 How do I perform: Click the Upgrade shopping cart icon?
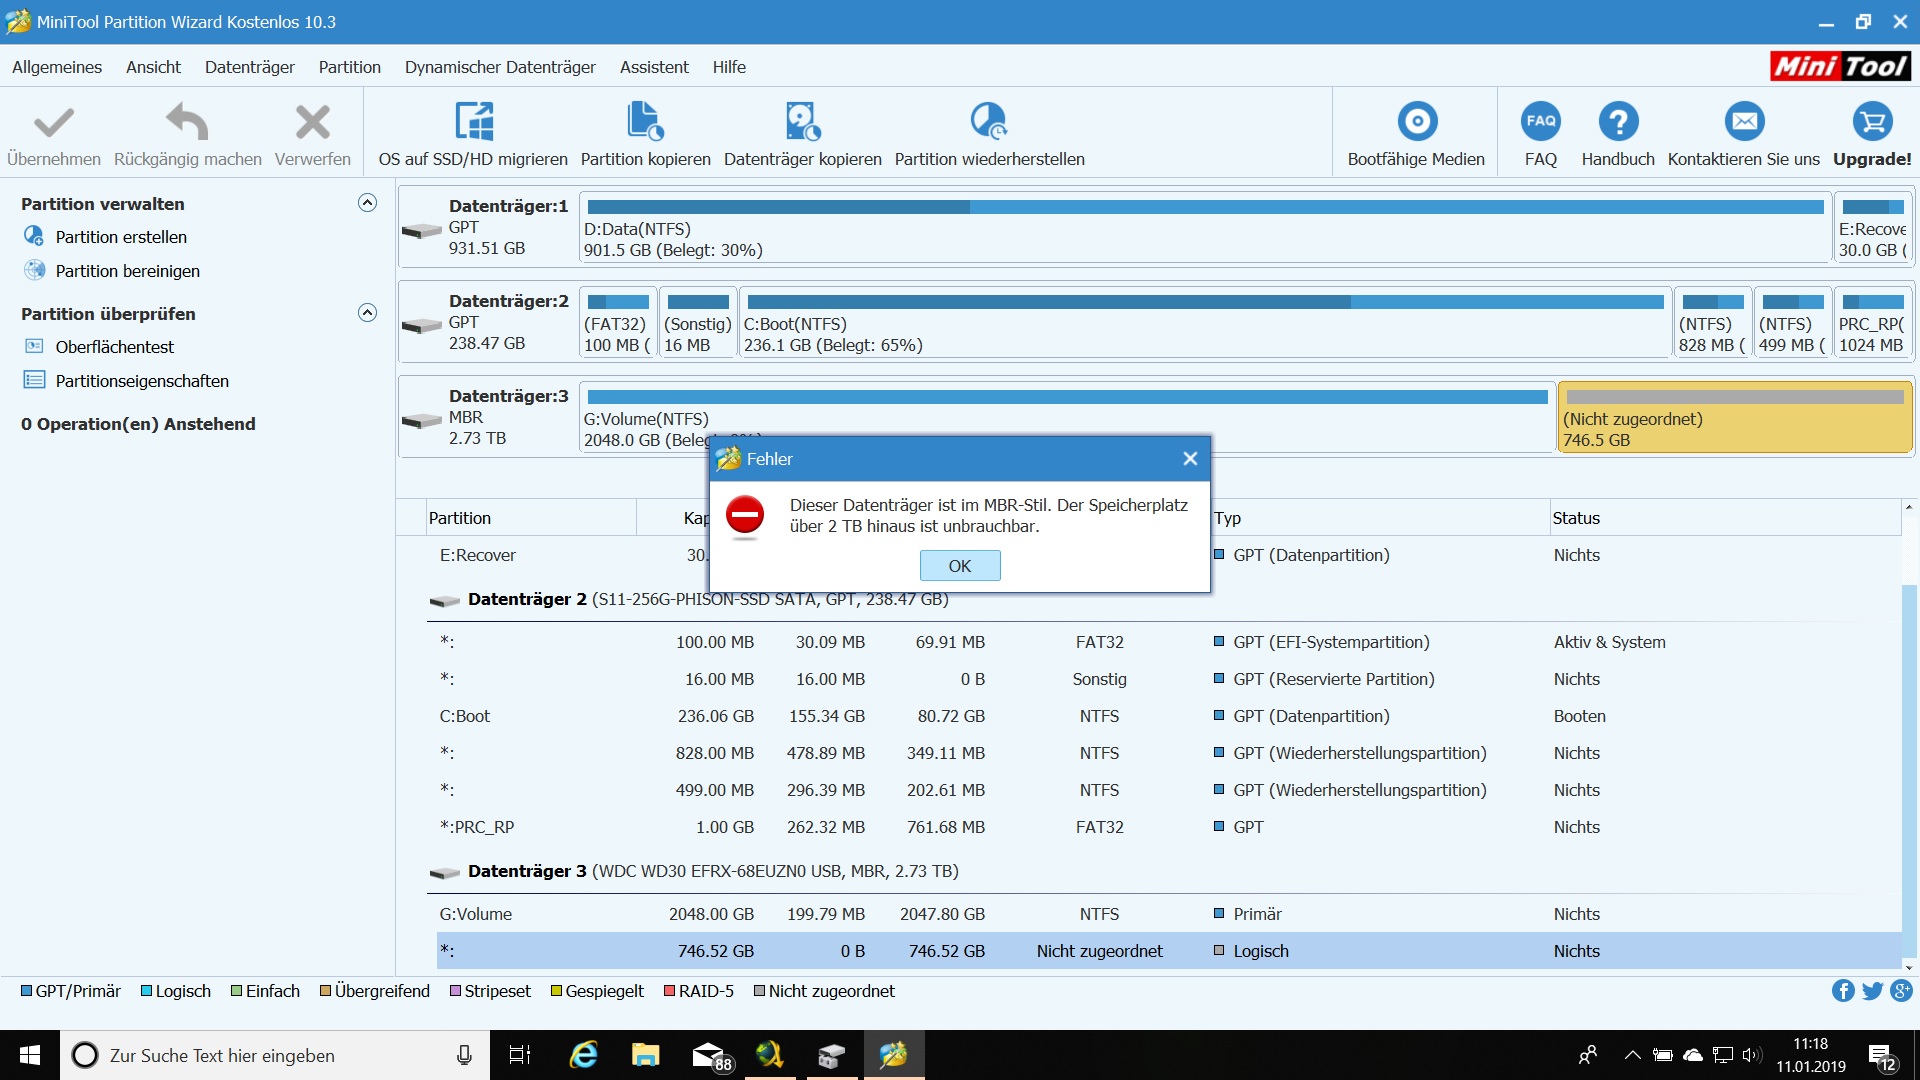(x=1871, y=122)
